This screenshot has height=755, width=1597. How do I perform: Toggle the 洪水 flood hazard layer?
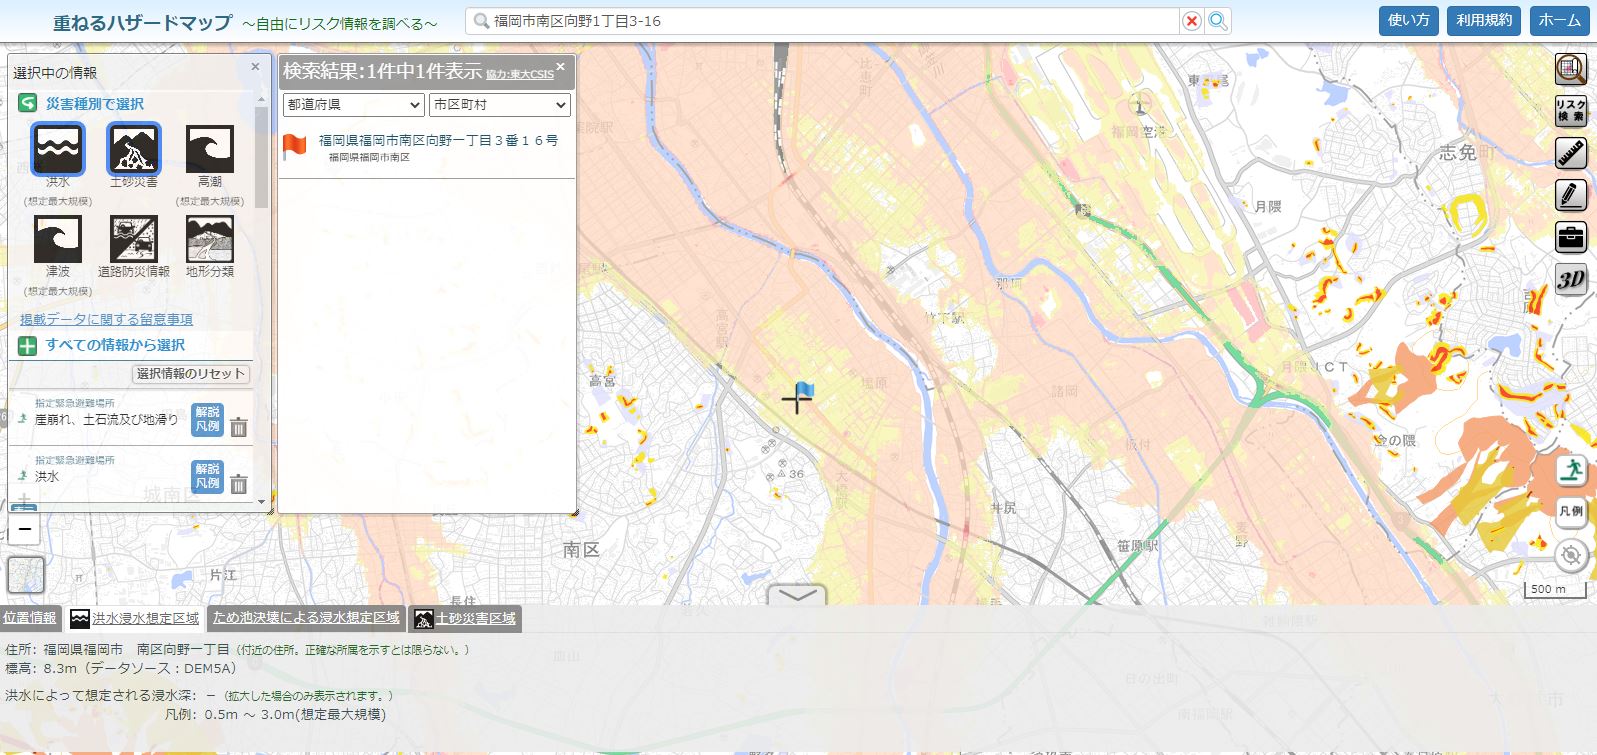[x=58, y=150]
